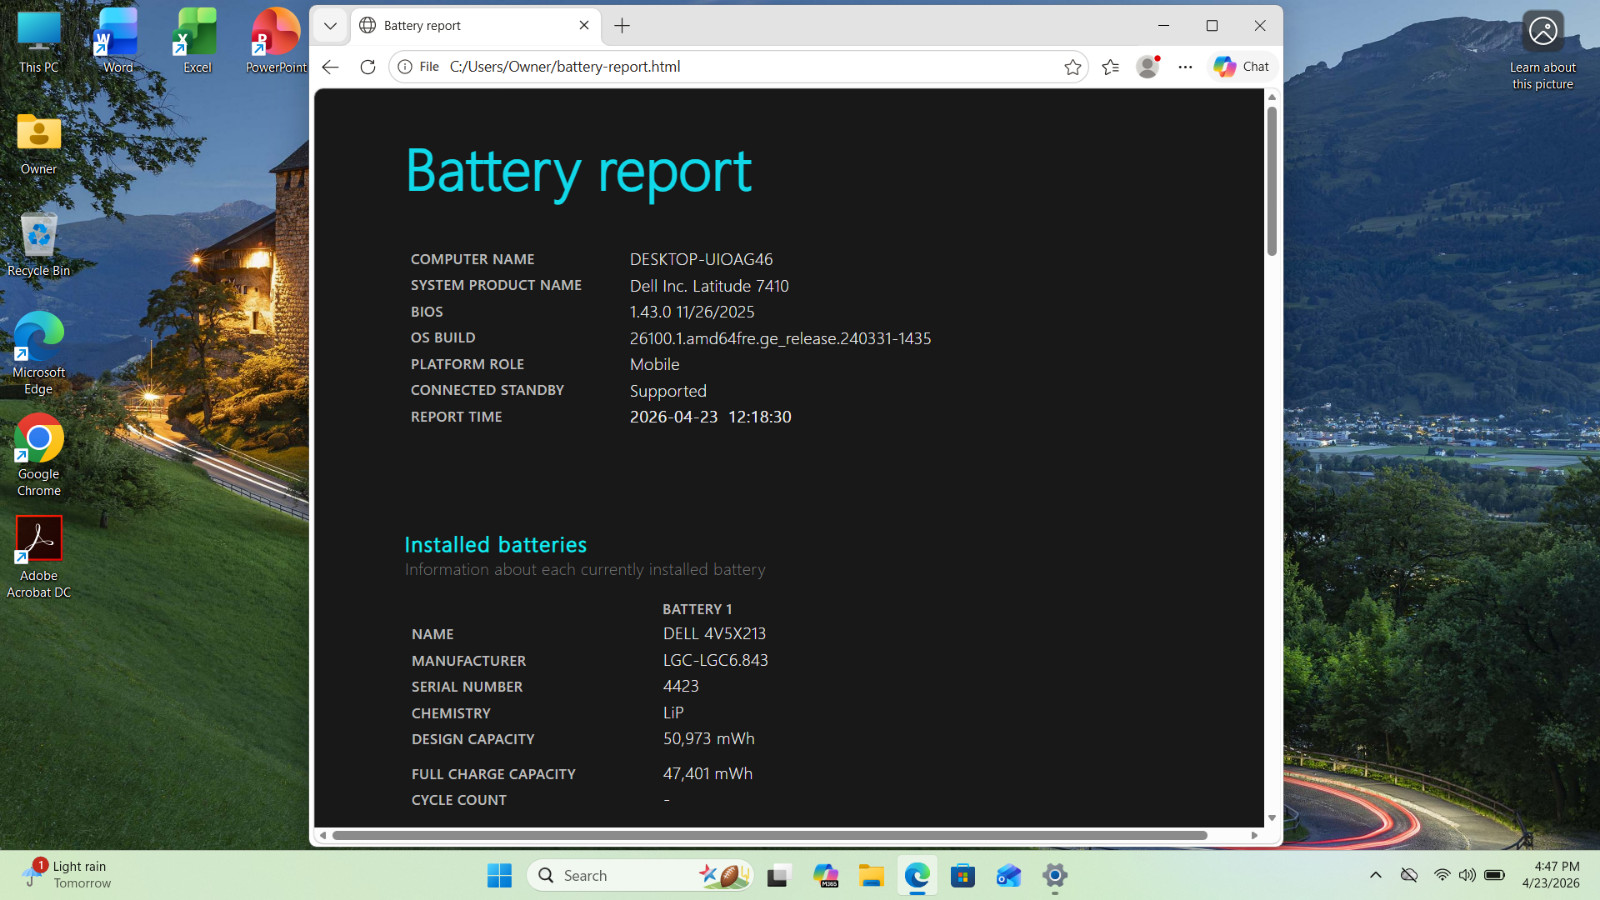
Task: Open Microsoft 365 Copilot taskbar icon
Action: pos(825,876)
